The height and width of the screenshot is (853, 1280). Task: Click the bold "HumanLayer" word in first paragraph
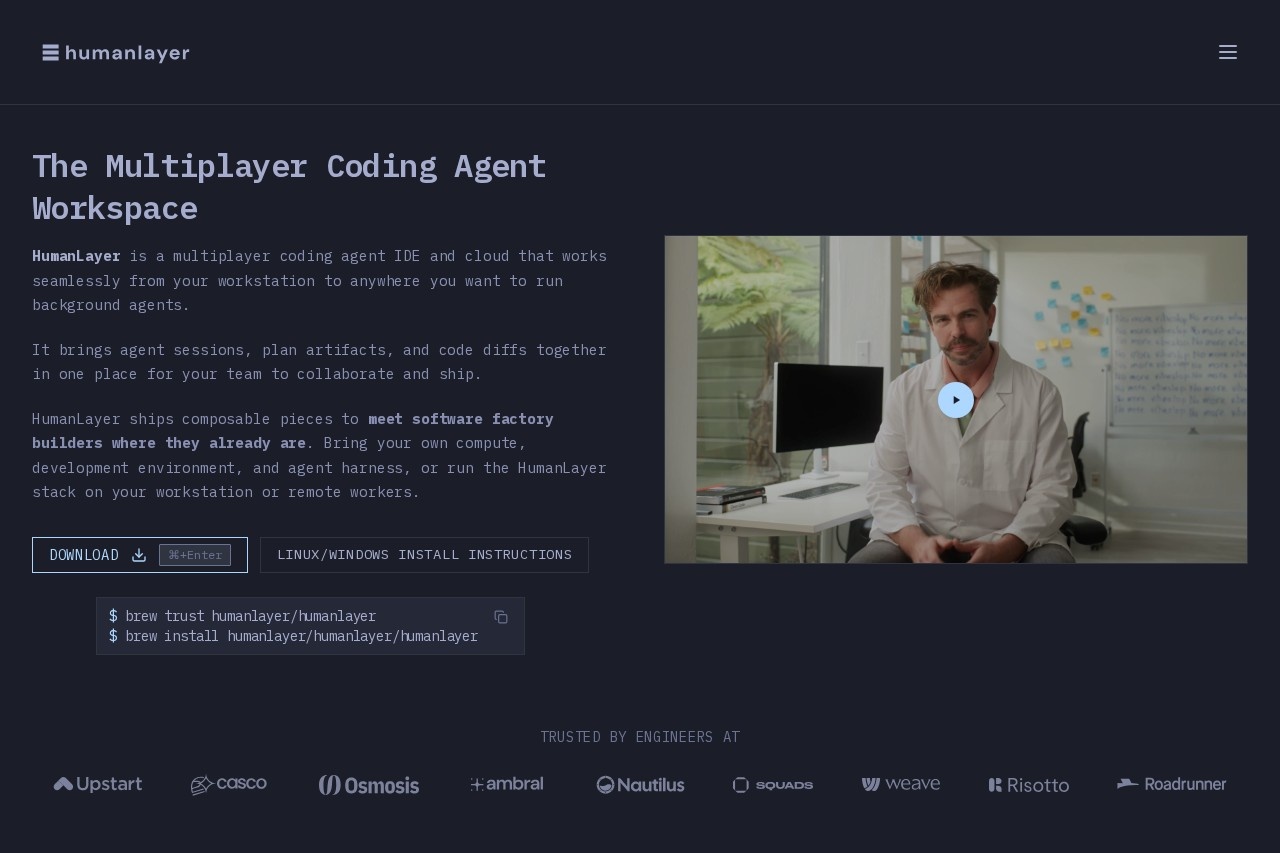76,256
